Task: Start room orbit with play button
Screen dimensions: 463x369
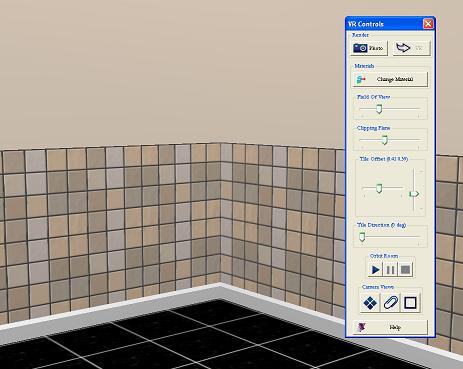Action: [376, 269]
